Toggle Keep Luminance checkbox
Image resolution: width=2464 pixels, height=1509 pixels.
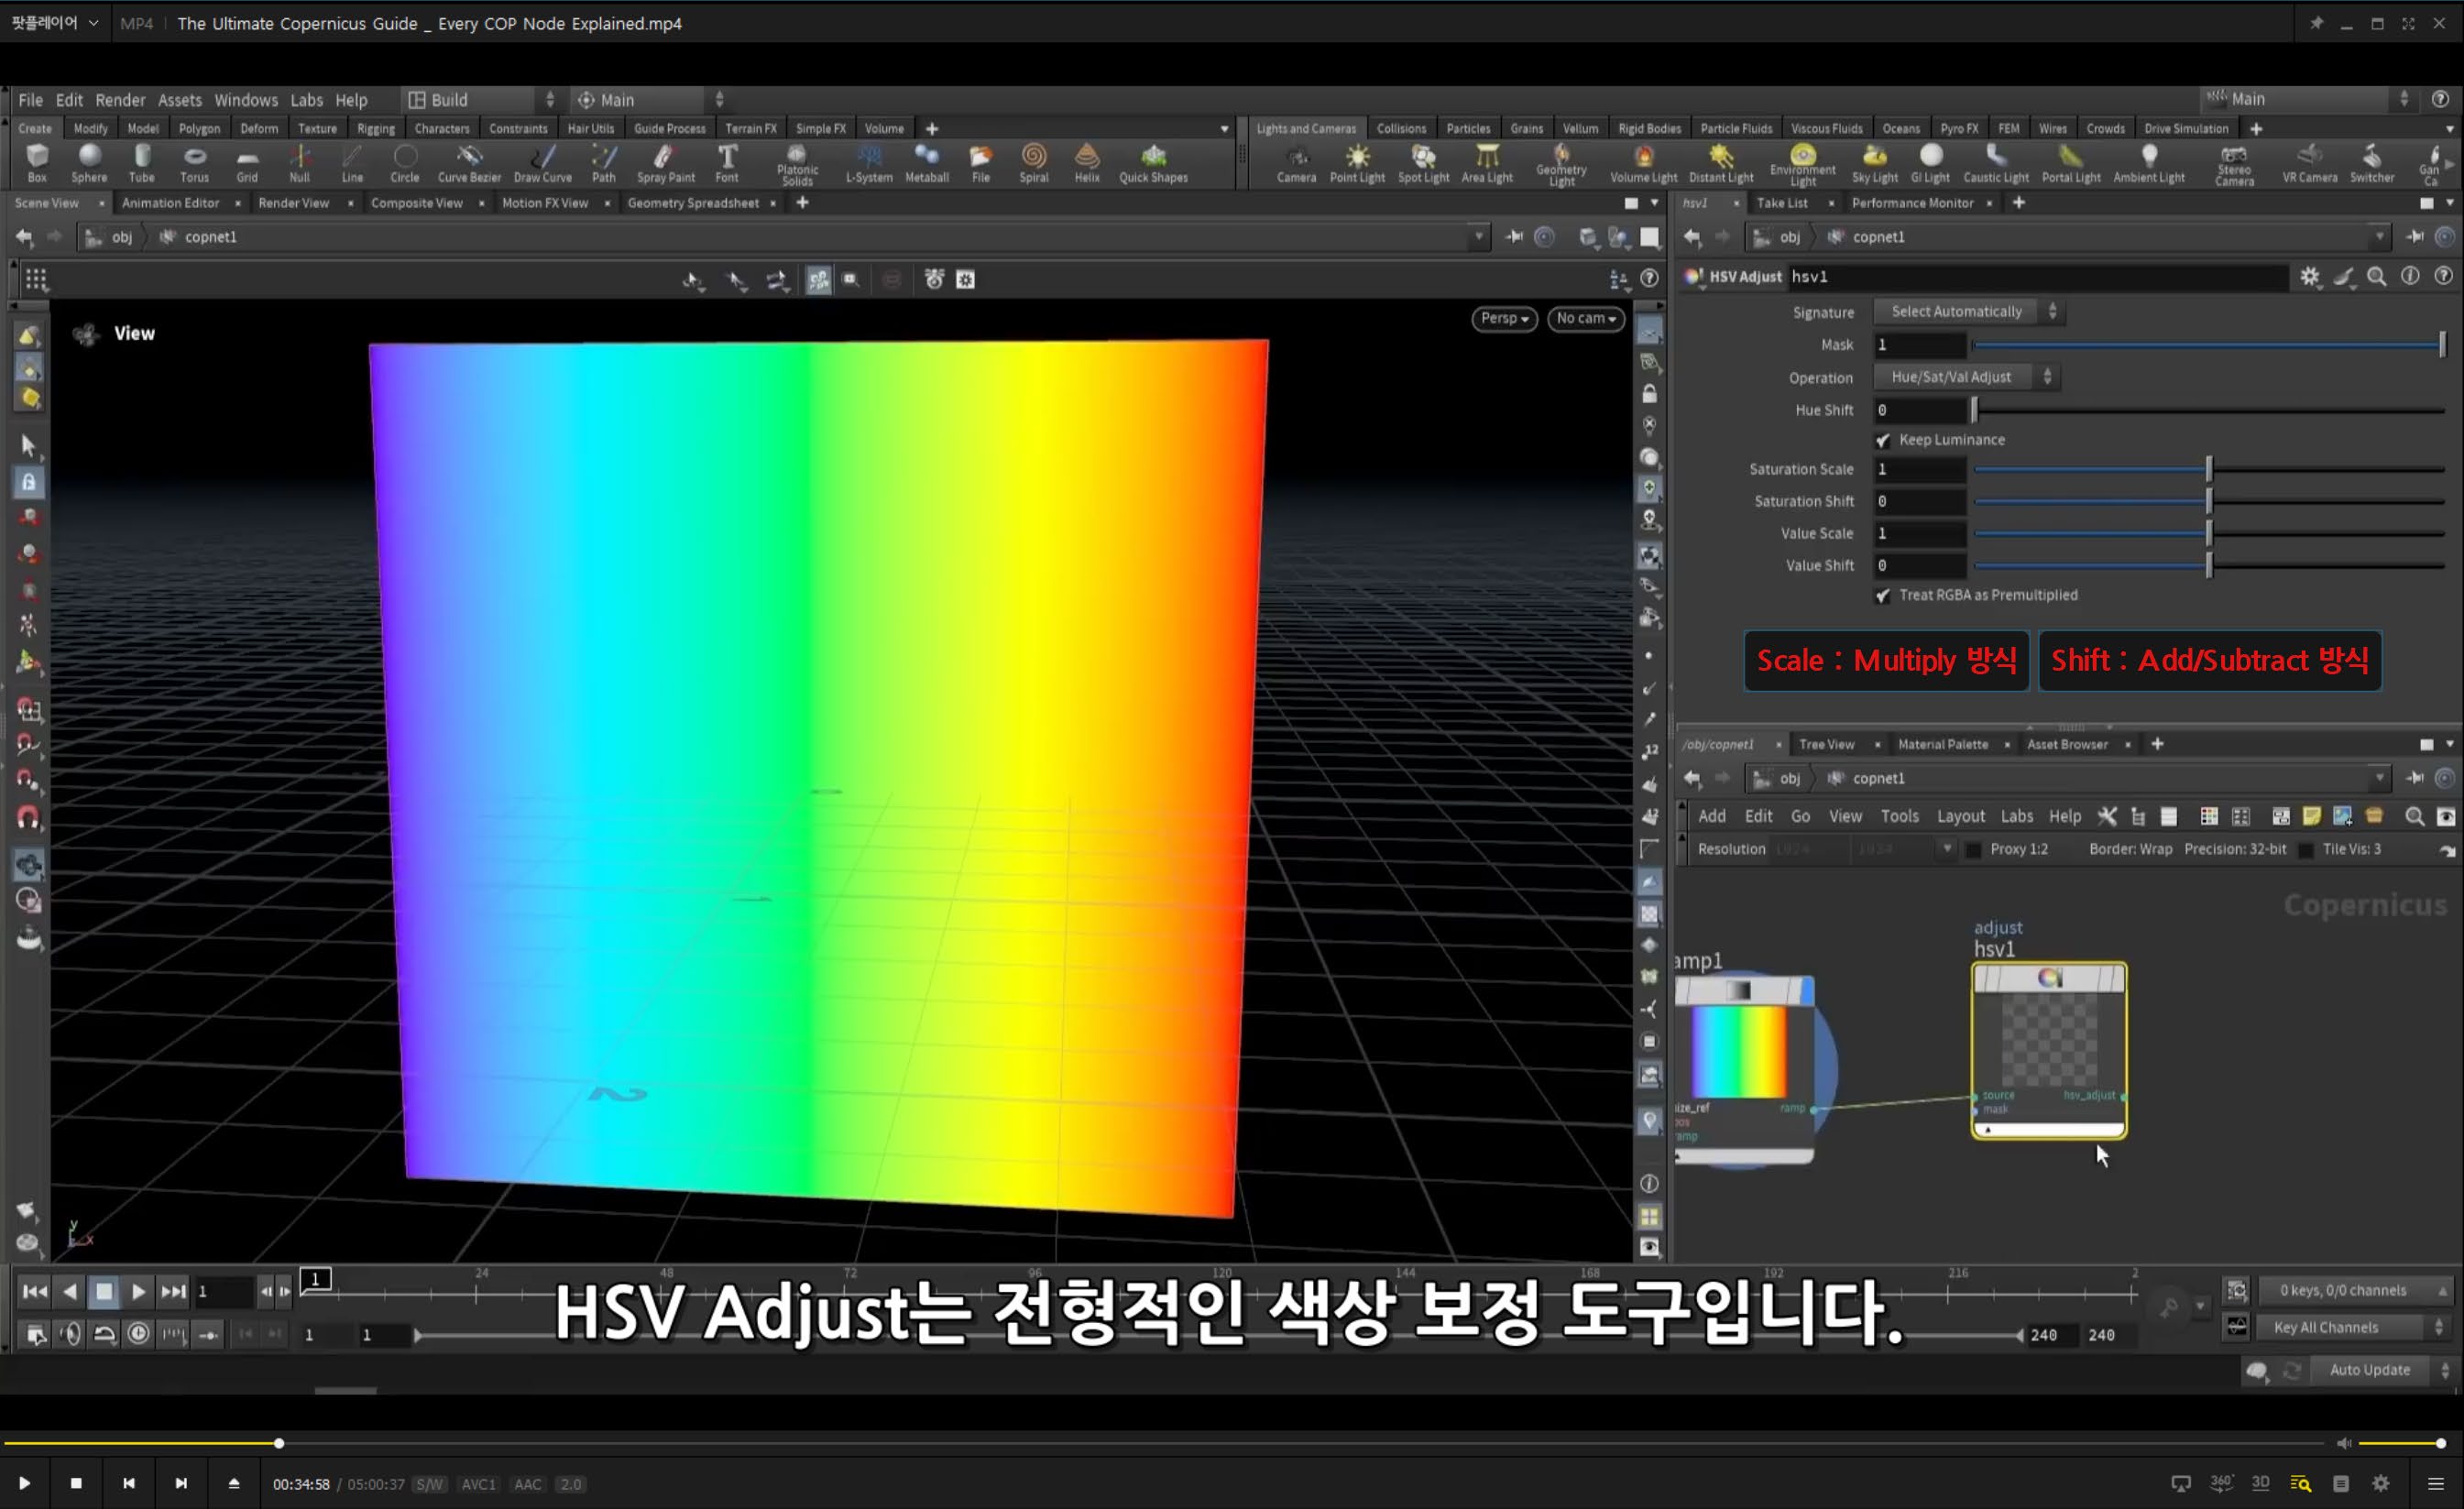coord(1883,440)
